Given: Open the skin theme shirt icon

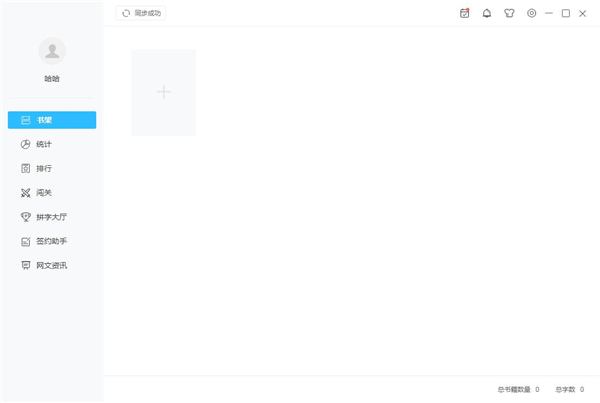Looking at the screenshot, I should (x=509, y=13).
